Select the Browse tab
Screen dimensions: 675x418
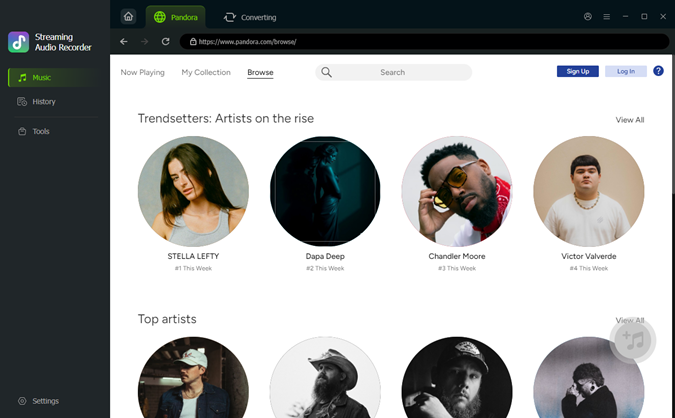(x=260, y=72)
